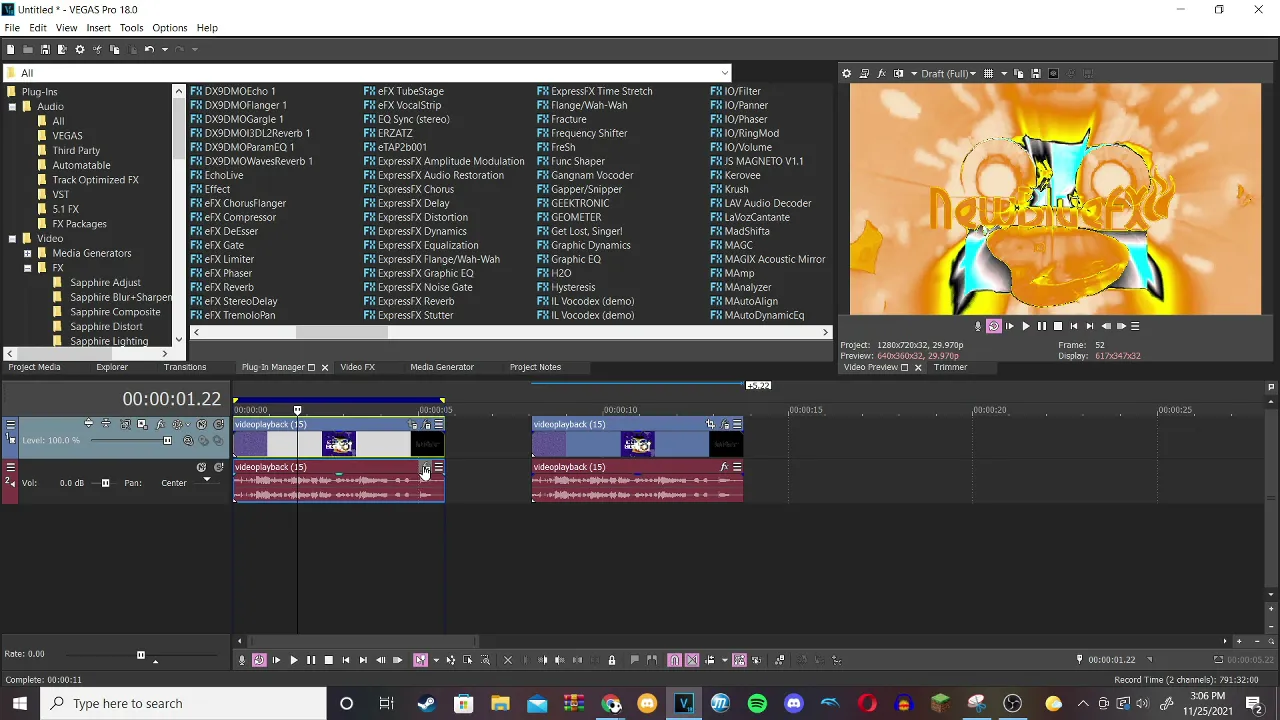
Task: Click the Delete X icon
Action: [x=507, y=660]
